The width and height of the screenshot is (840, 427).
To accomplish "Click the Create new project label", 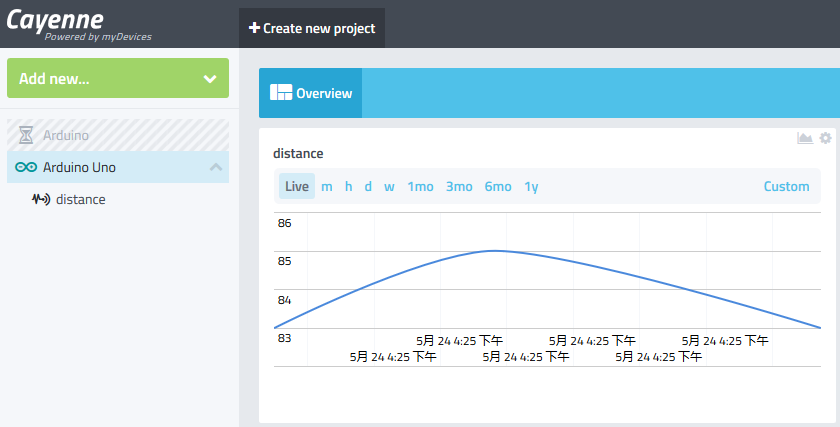I will [319, 28].
